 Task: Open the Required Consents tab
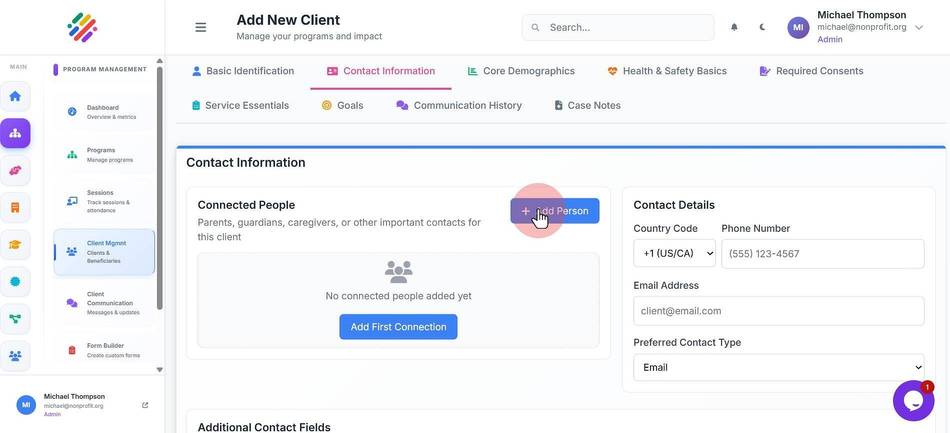(811, 71)
